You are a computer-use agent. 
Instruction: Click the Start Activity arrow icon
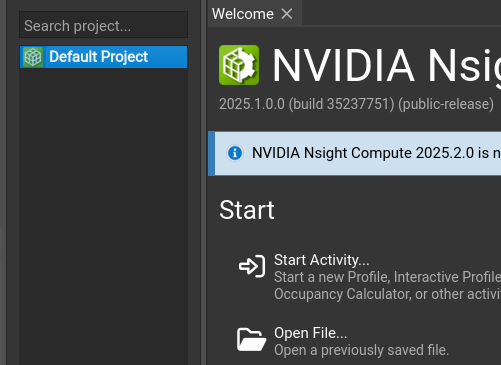[x=252, y=266]
